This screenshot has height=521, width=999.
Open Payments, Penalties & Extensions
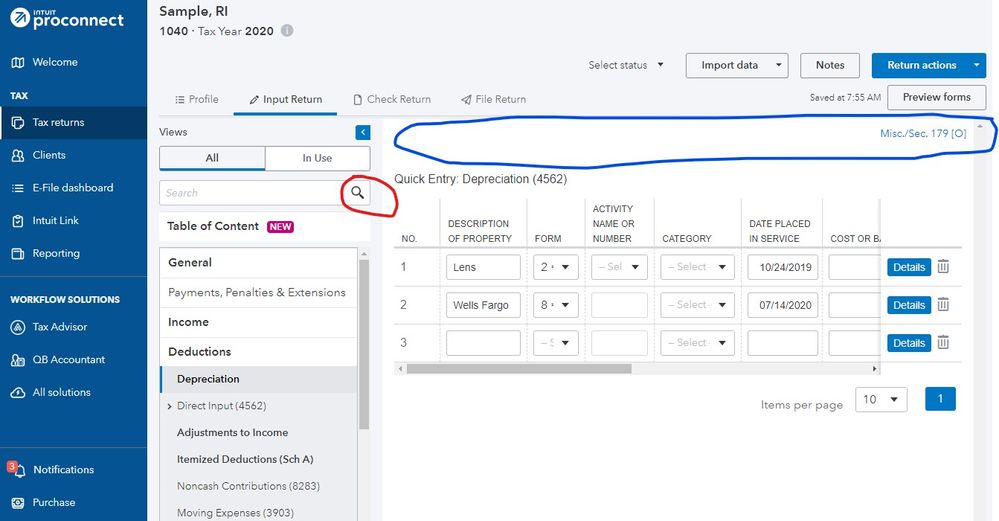[258, 292]
